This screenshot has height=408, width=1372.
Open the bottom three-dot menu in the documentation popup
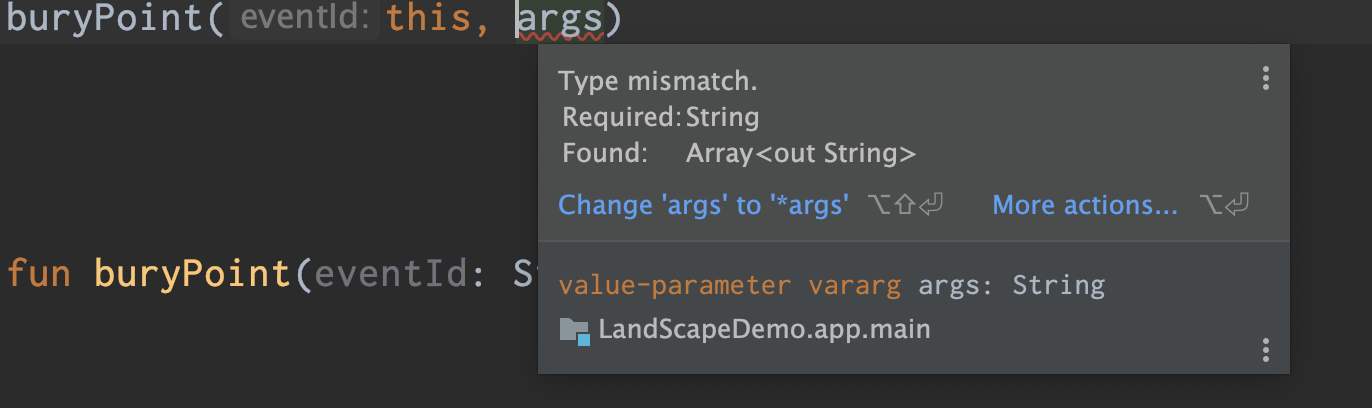coord(1265,349)
